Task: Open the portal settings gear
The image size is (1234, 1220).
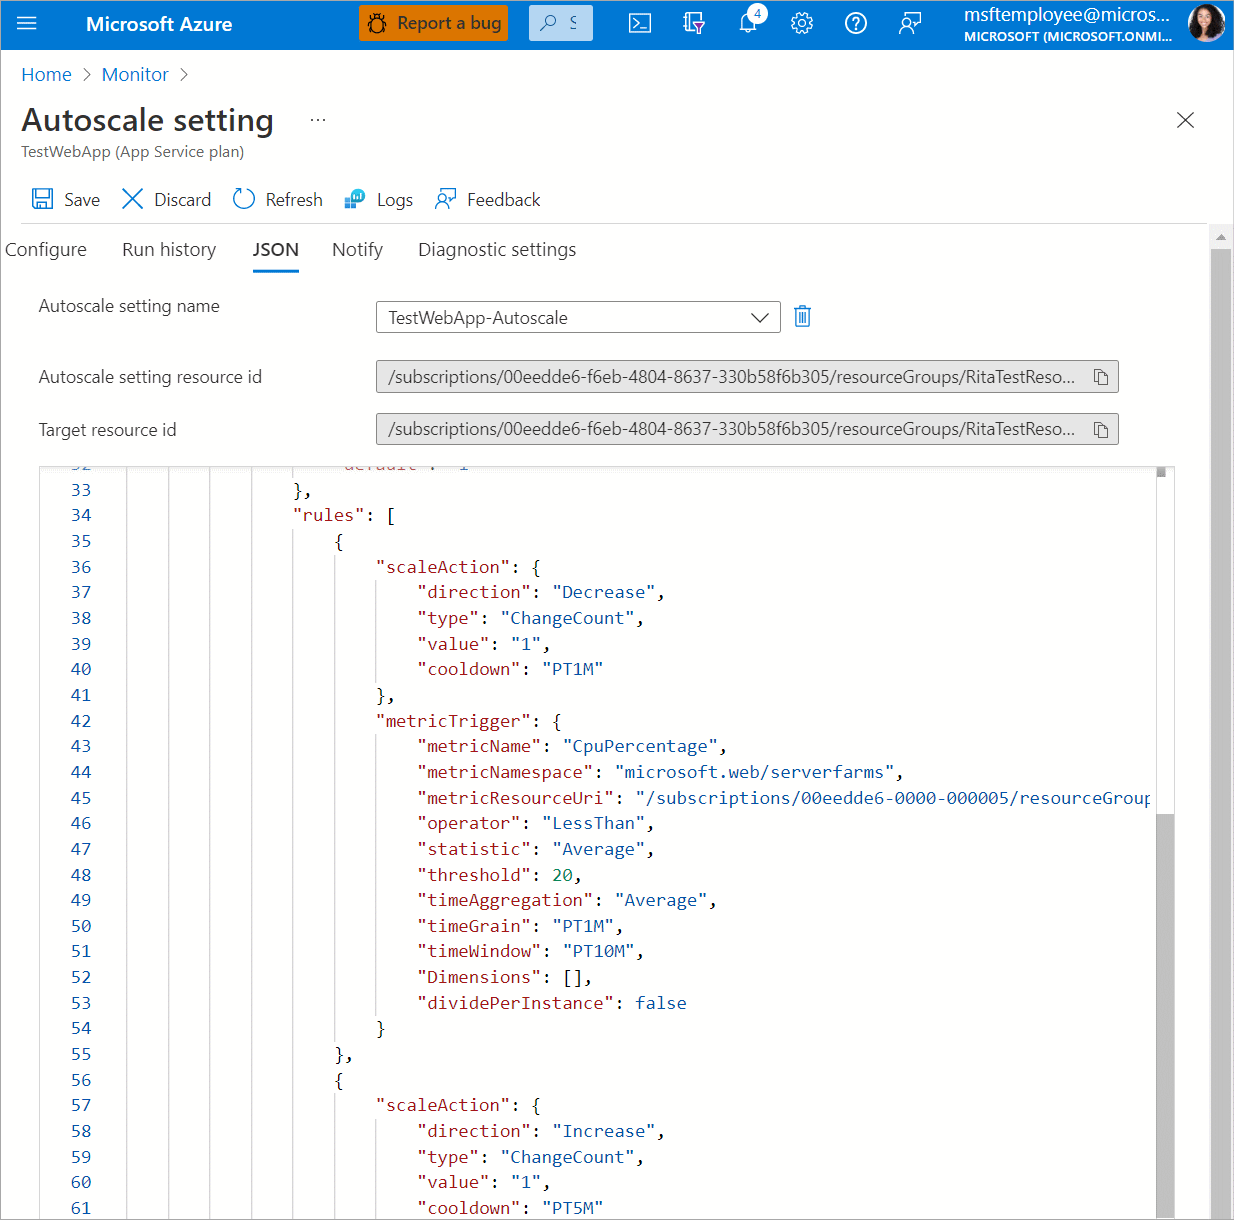Action: click(x=802, y=23)
